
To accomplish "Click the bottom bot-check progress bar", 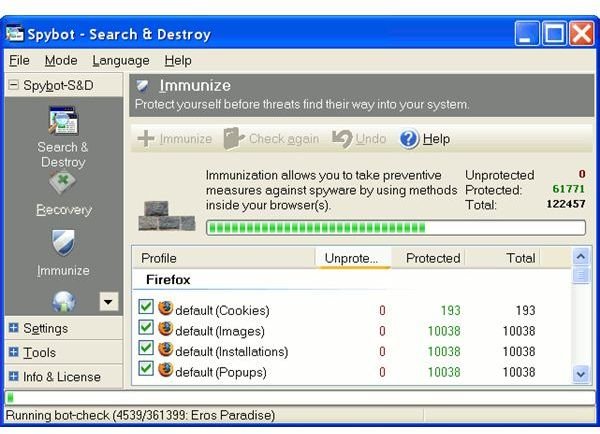I will (300, 398).
